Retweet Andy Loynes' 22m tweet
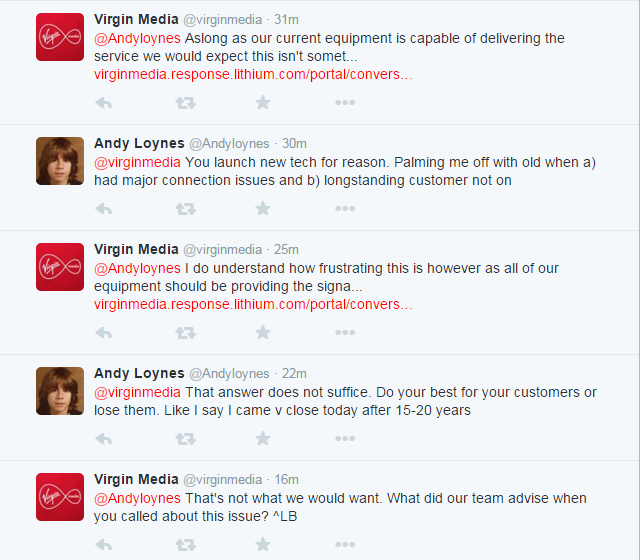 click(185, 438)
